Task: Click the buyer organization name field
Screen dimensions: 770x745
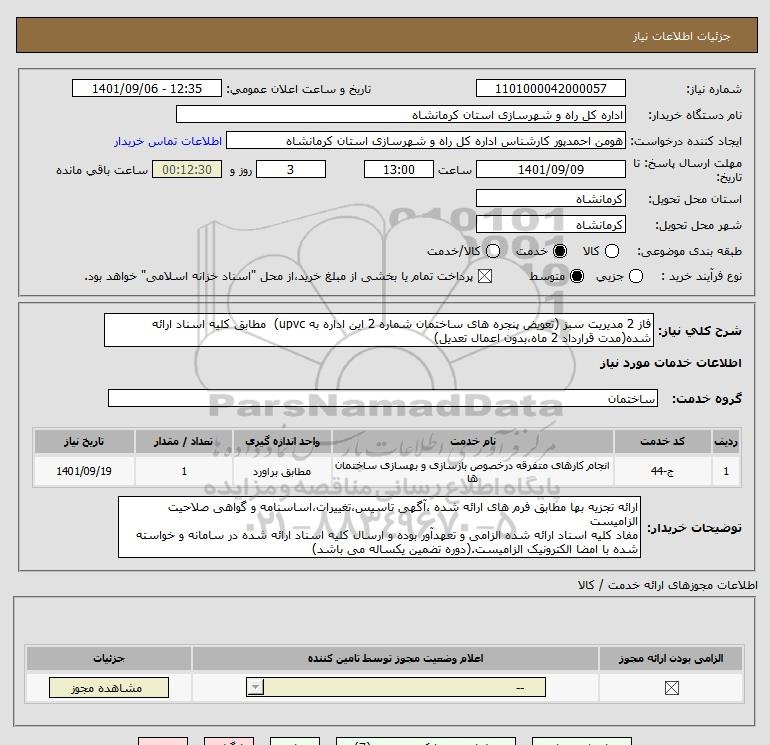Action: coord(401,115)
